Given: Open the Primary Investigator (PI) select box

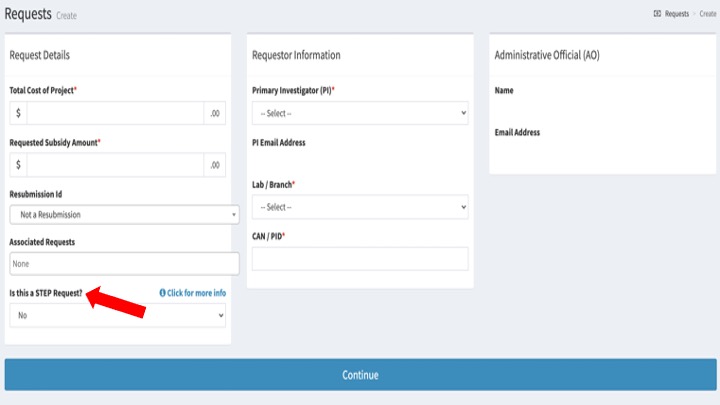Looking at the screenshot, I should pos(360,113).
